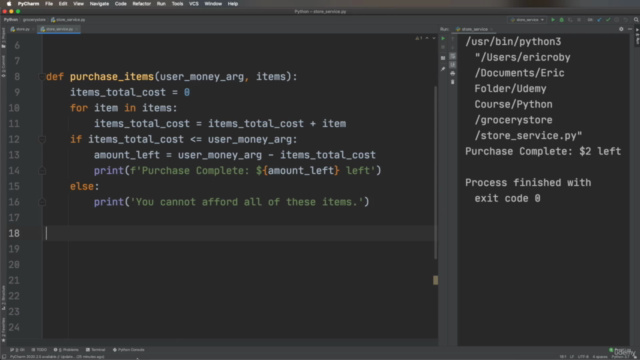
Task: Open the Edit menu
Action: coord(63,4)
